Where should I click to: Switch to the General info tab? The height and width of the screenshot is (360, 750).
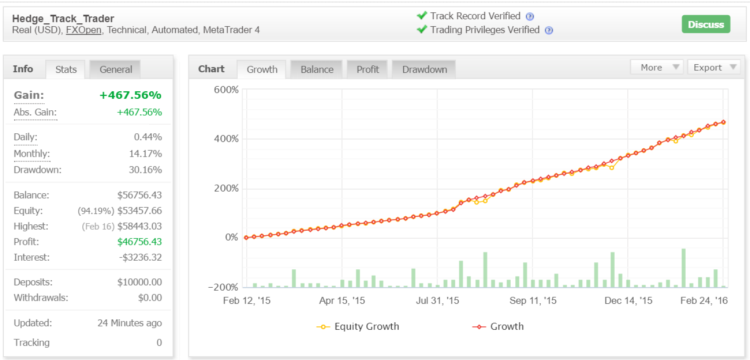pos(115,70)
